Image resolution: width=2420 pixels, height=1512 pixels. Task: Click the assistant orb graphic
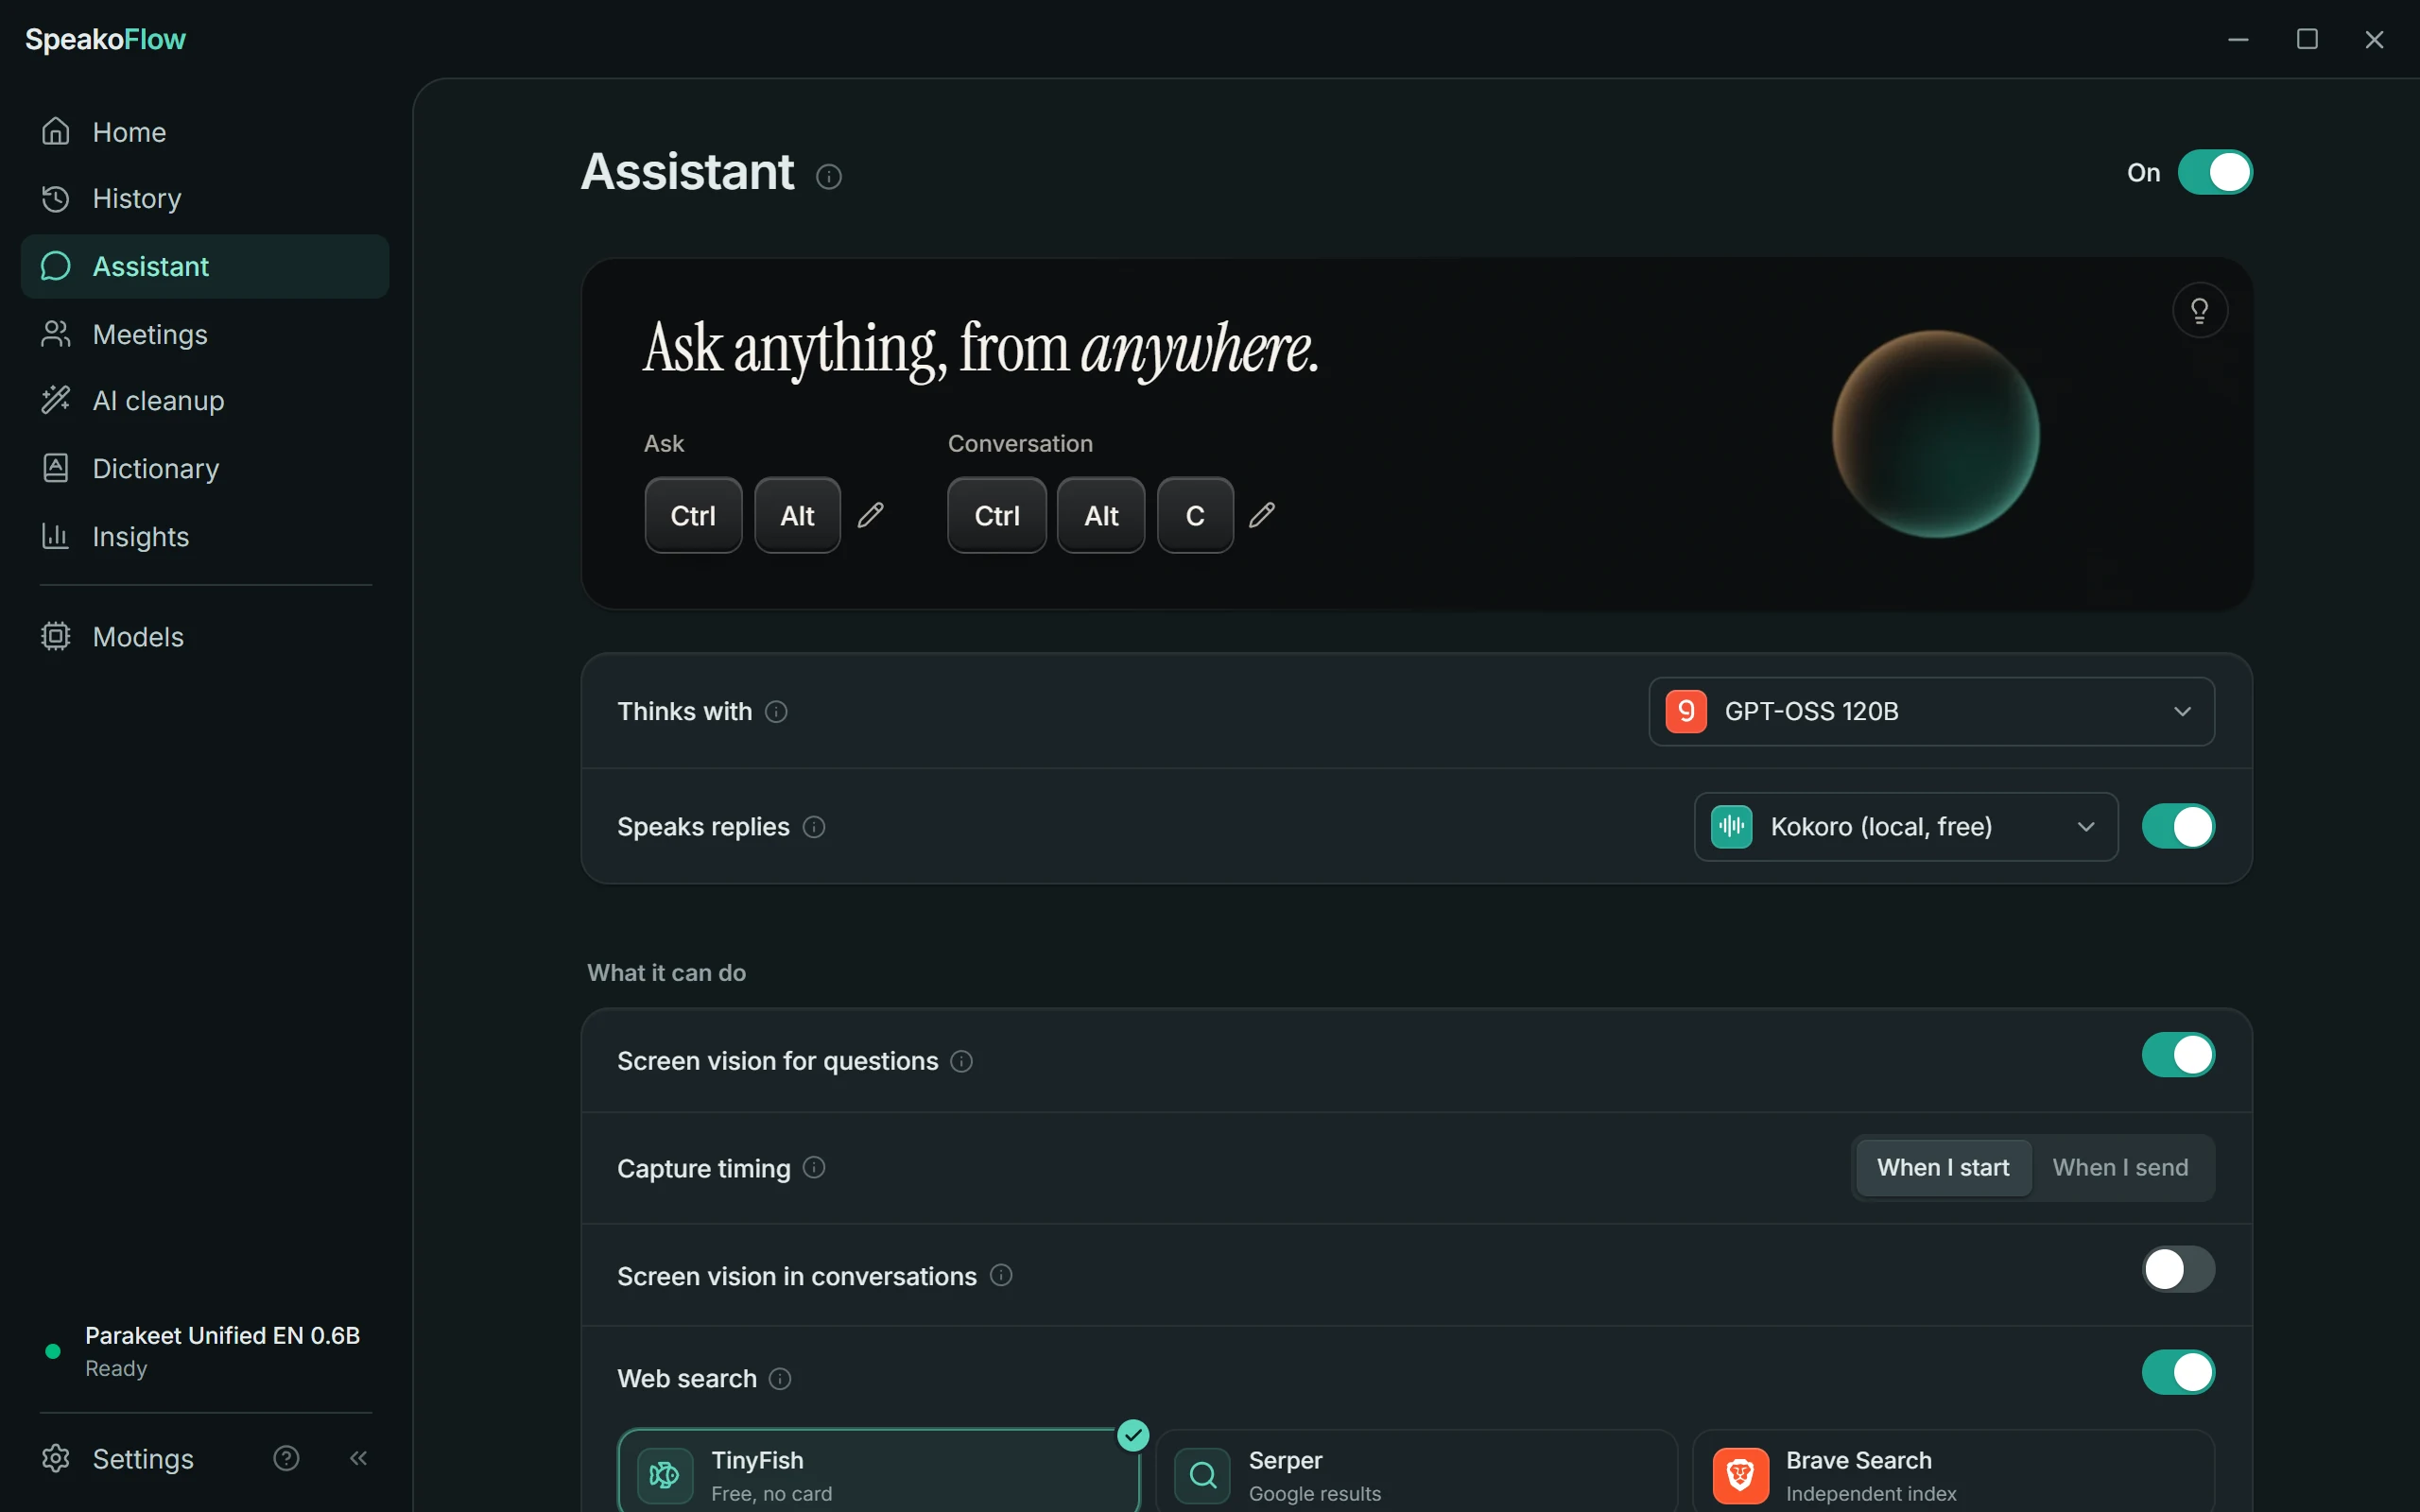1935,434
